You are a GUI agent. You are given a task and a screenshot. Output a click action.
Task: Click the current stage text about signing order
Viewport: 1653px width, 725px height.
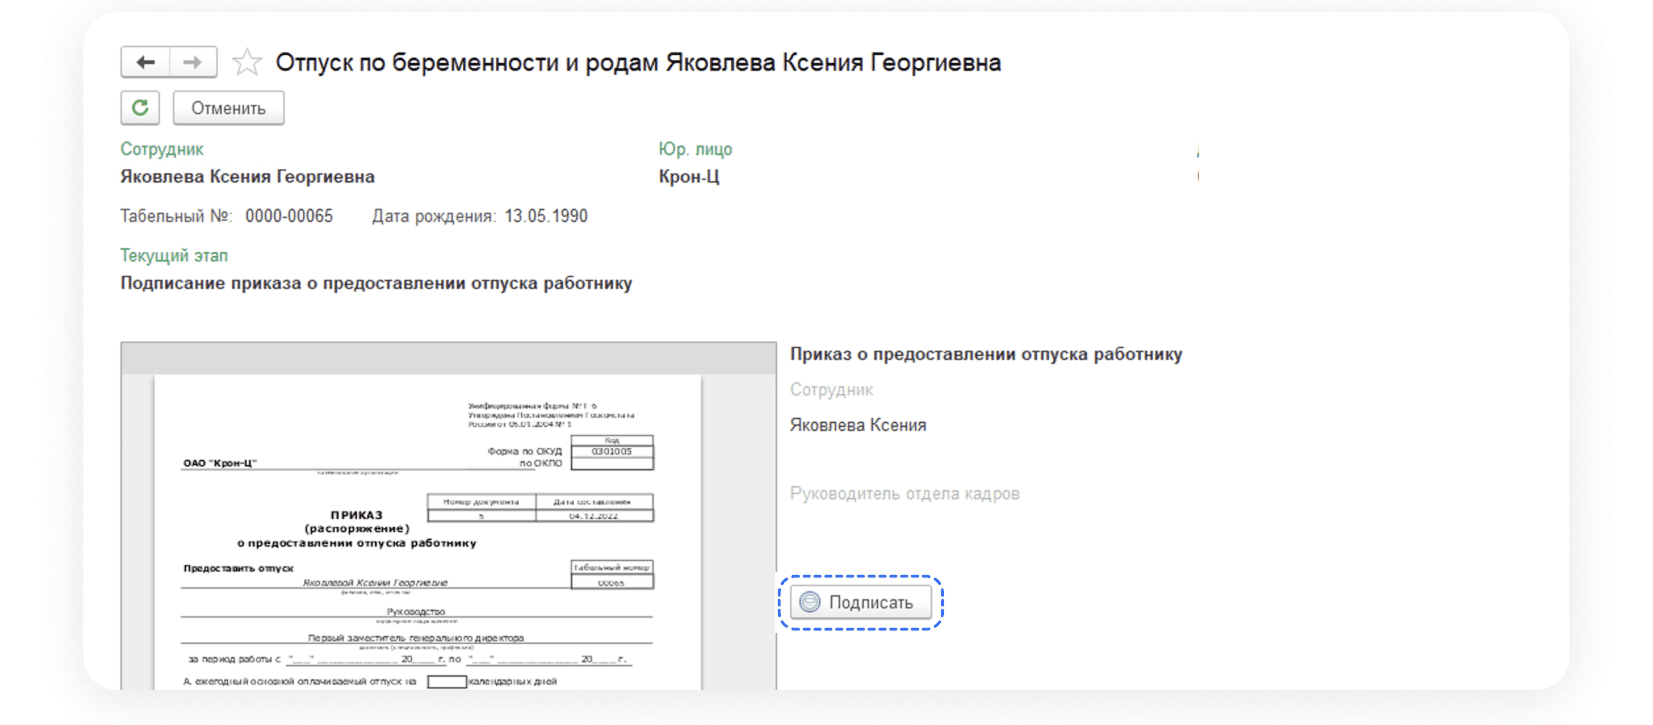tap(376, 283)
